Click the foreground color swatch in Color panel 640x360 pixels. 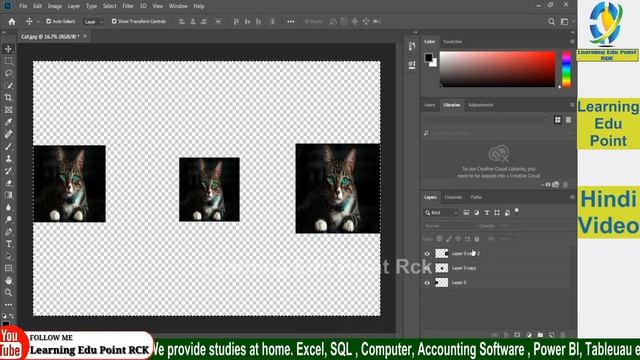coord(429,58)
